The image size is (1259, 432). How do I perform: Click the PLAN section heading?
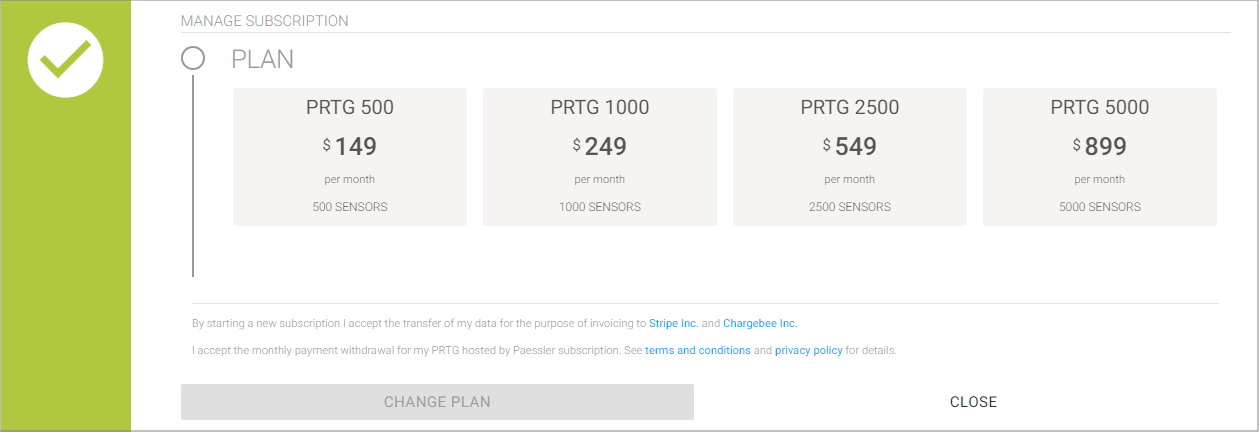click(263, 59)
